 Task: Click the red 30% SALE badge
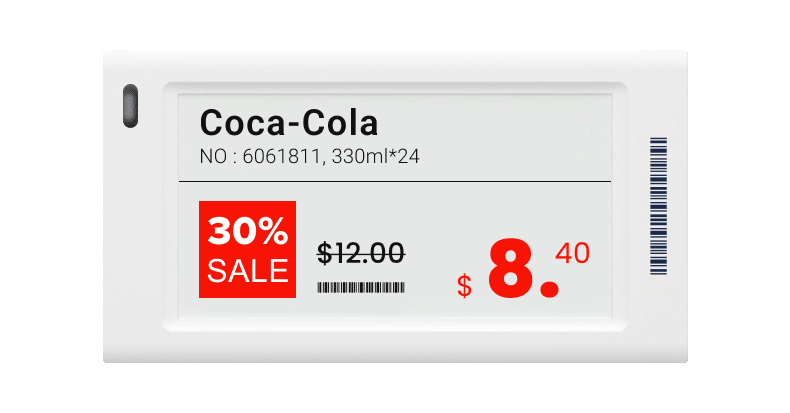tap(247, 249)
